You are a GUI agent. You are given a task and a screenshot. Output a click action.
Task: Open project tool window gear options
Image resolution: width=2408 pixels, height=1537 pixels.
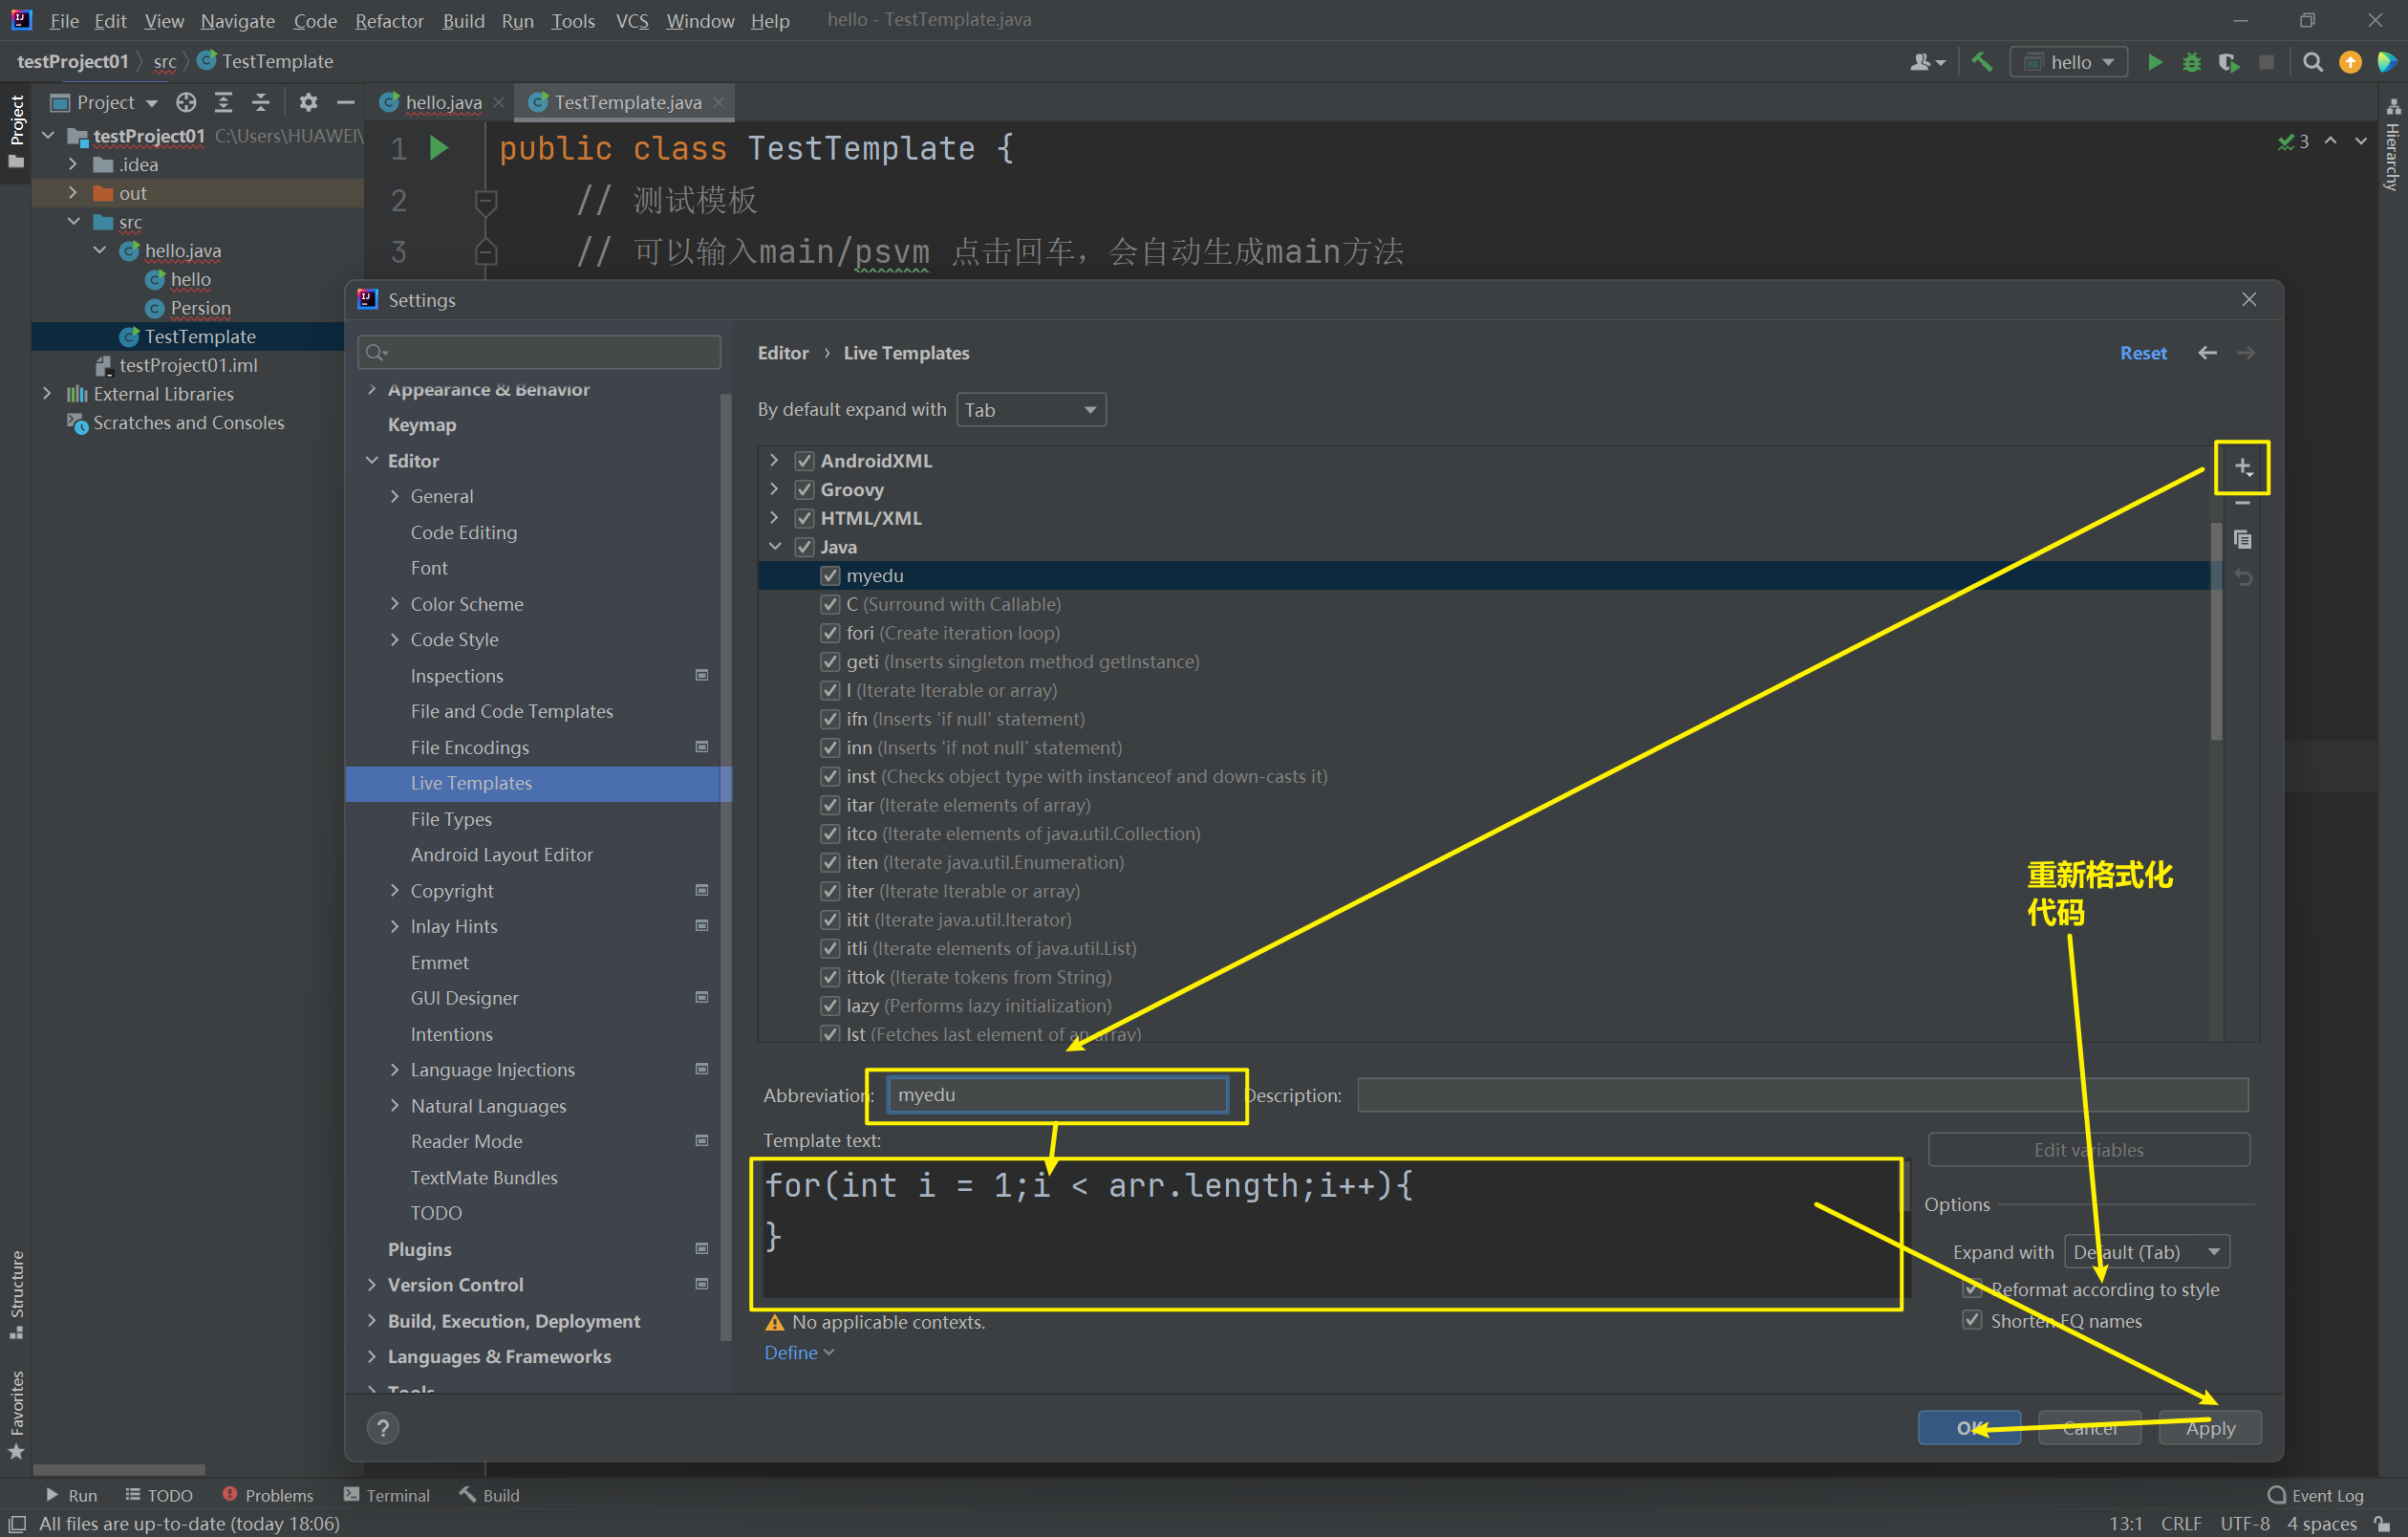[308, 102]
